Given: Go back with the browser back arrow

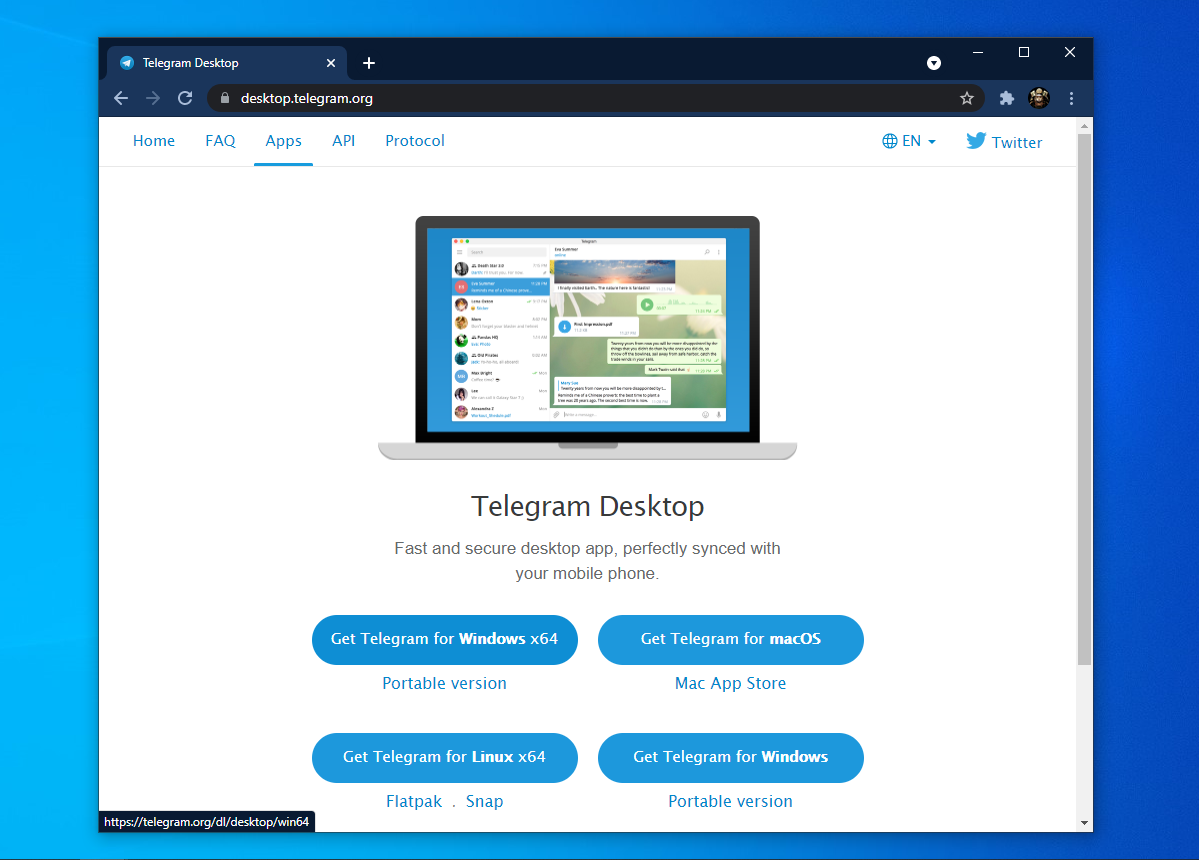Looking at the screenshot, I should (x=121, y=98).
